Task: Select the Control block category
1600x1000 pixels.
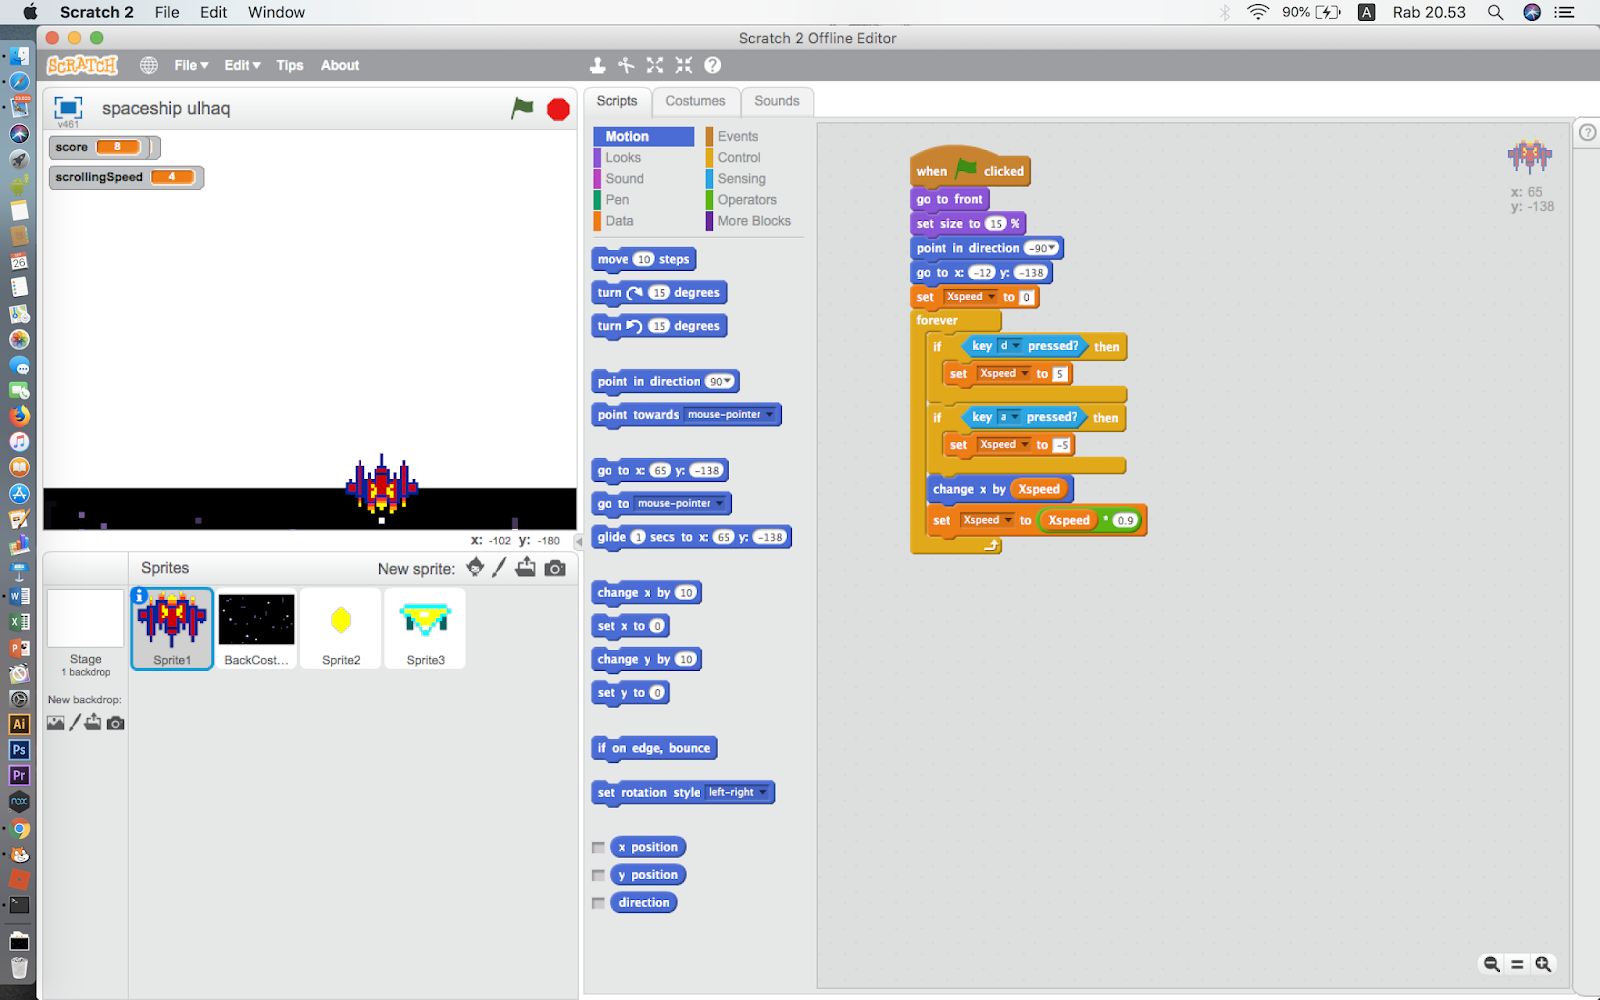Action: (737, 157)
